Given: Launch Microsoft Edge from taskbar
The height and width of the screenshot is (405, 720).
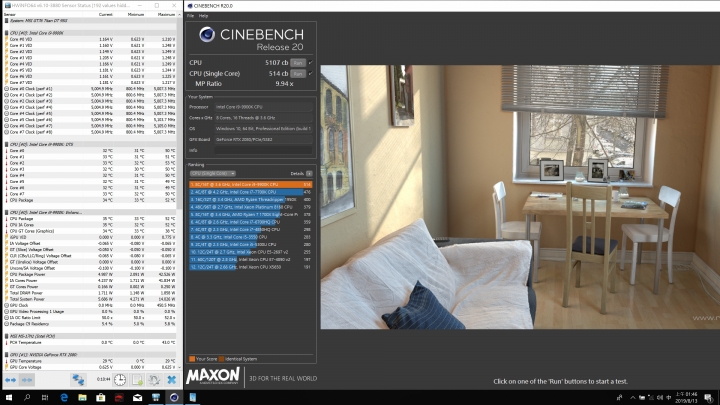Looking at the screenshot, I should point(64,397).
